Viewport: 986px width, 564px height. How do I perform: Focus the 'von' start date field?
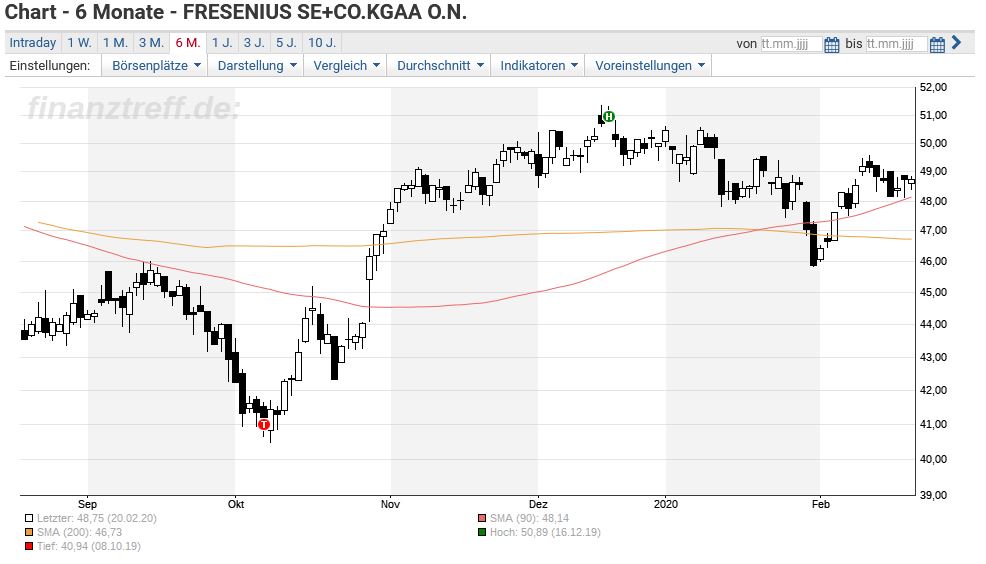[790, 43]
